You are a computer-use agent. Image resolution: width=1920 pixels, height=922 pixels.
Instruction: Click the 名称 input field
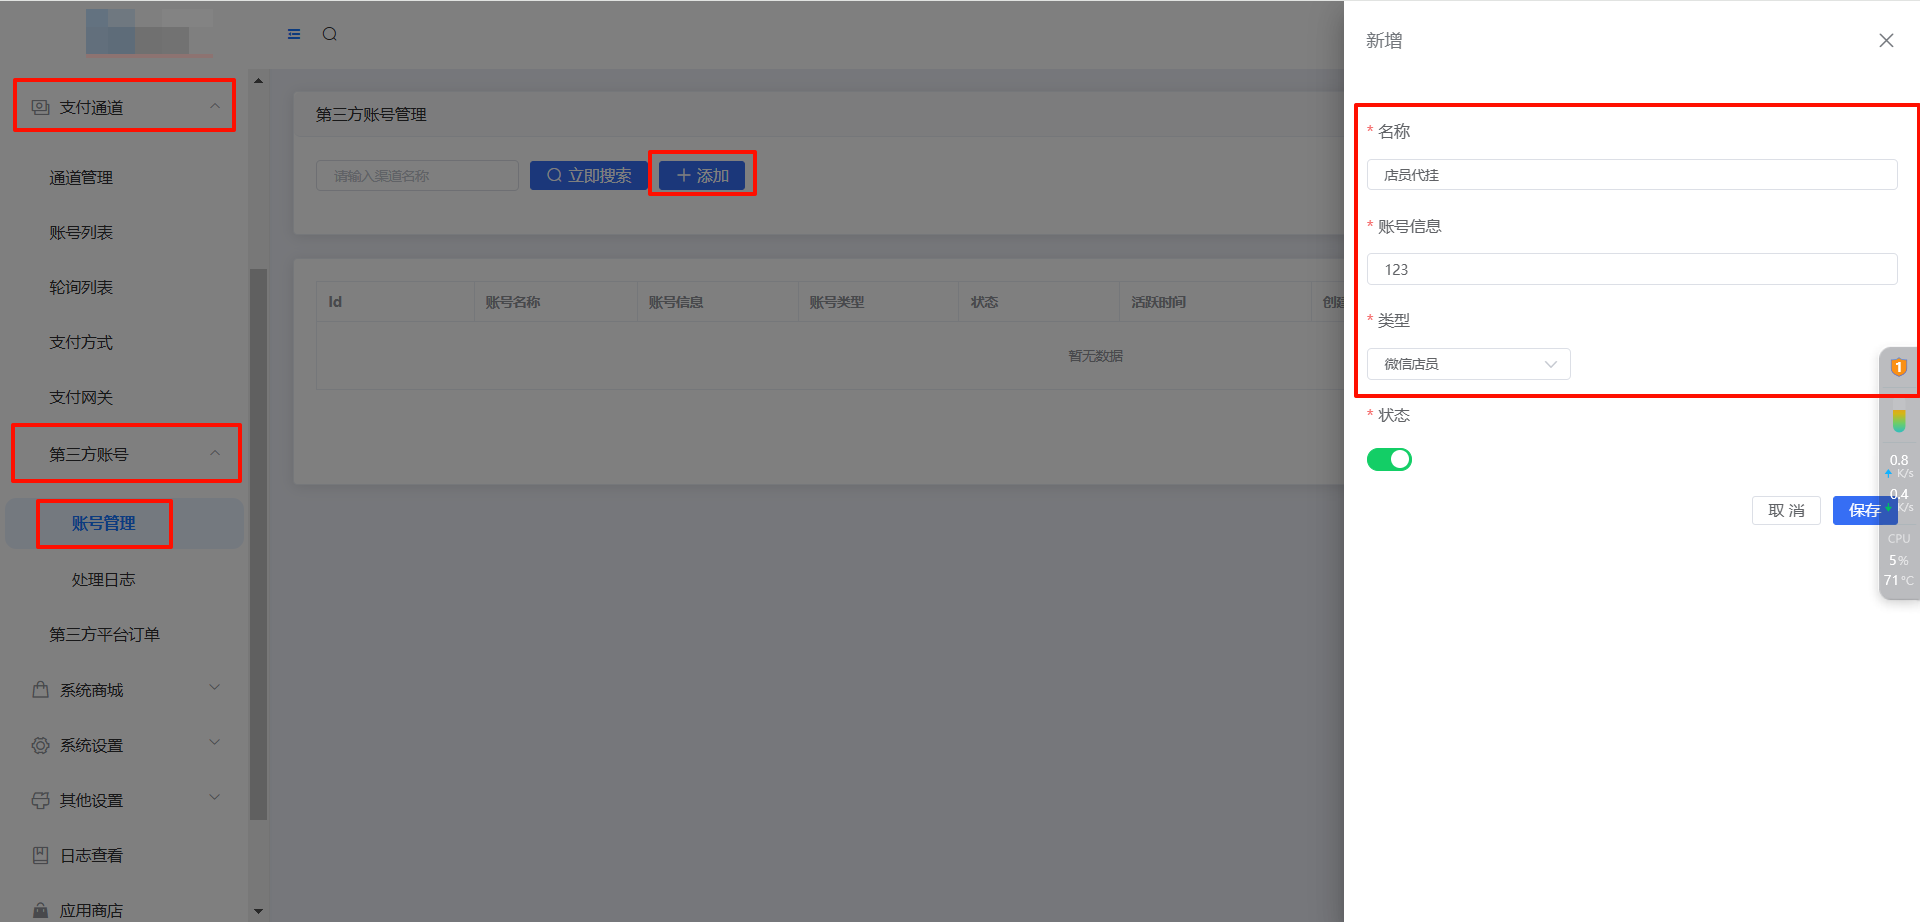(1631, 175)
